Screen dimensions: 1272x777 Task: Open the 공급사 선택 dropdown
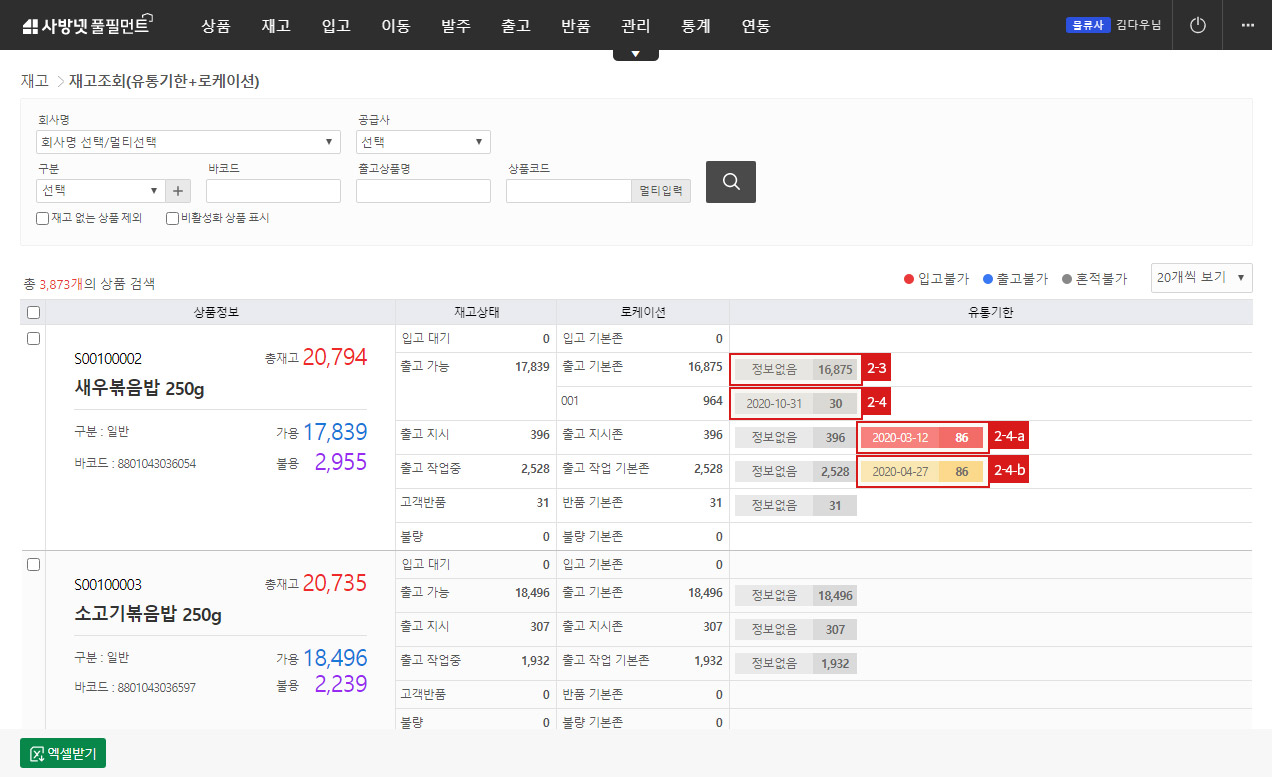pyautogui.click(x=422, y=141)
